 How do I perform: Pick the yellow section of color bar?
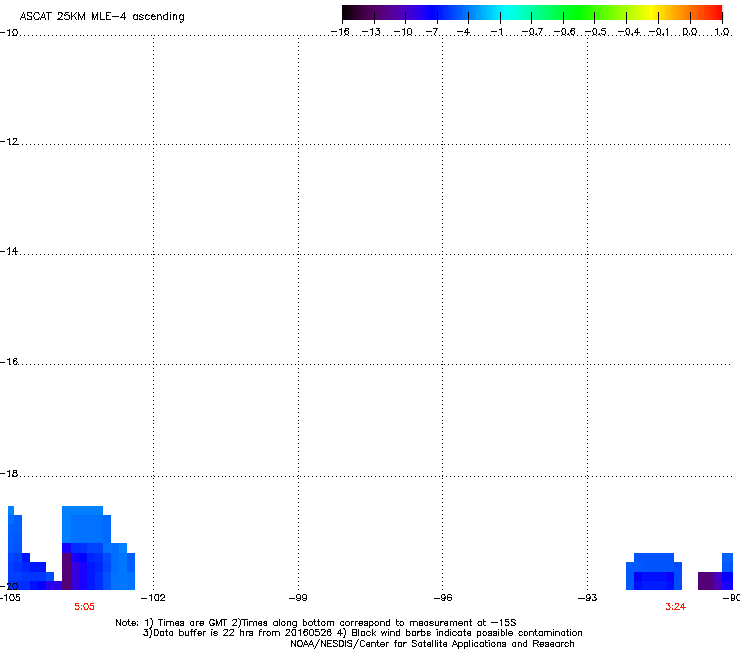pyautogui.click(x=651, y=12)
